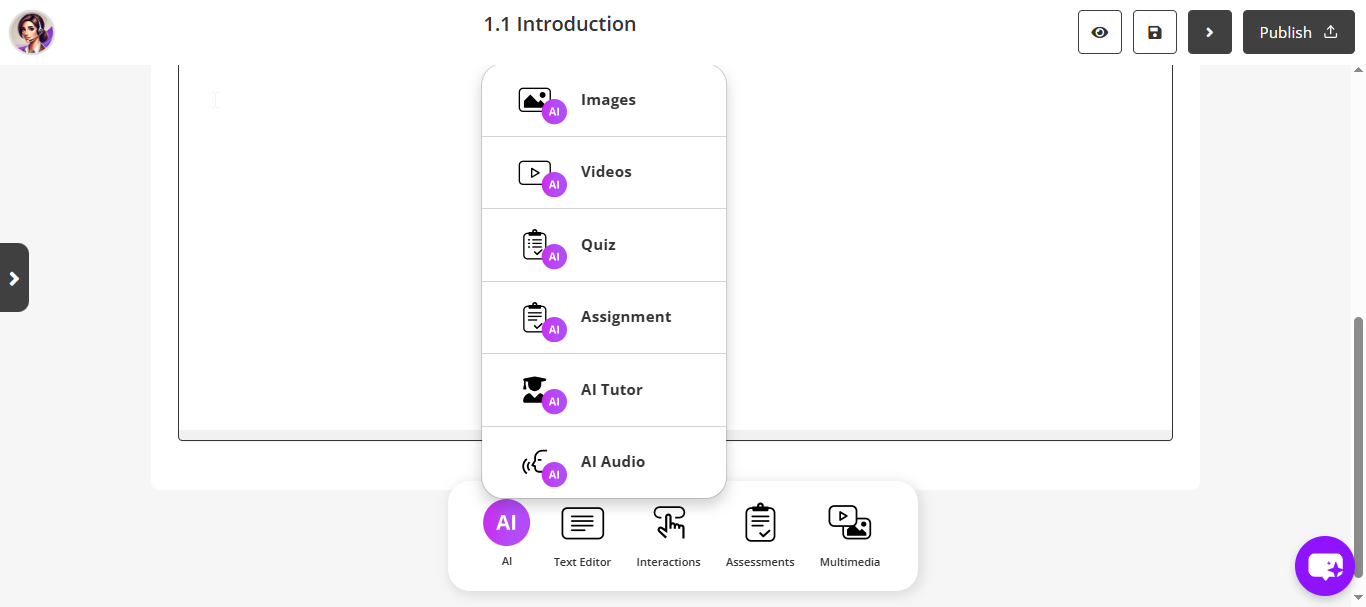
Task: Select Images from the AI menu
Action: pos(604,99)
